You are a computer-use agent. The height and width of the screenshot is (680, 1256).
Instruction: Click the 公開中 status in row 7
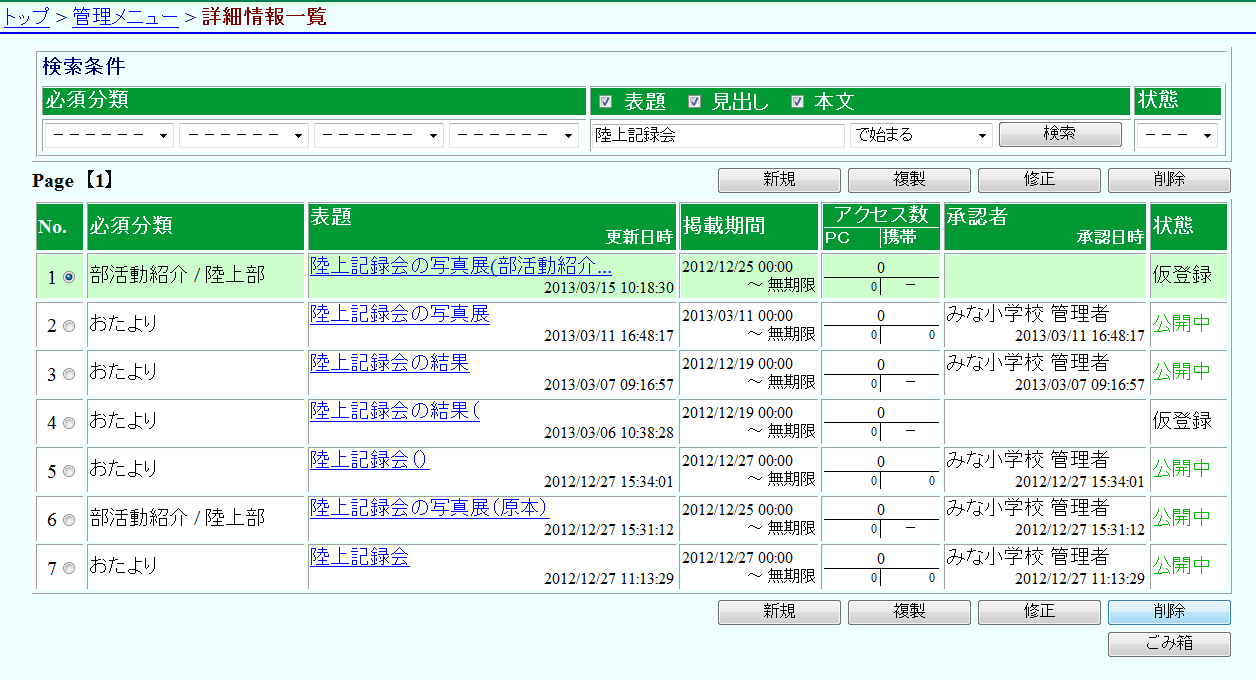click(1182, 566)
